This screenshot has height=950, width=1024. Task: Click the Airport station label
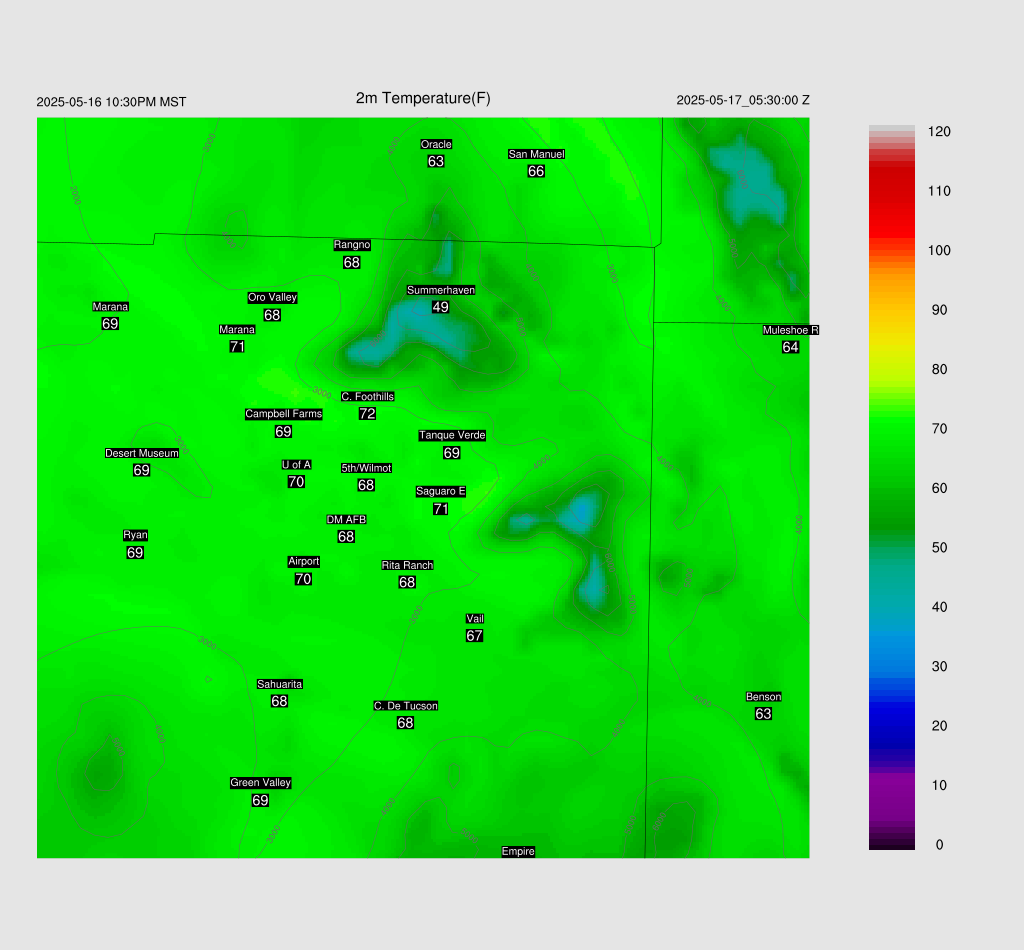(x=304, y=562)
